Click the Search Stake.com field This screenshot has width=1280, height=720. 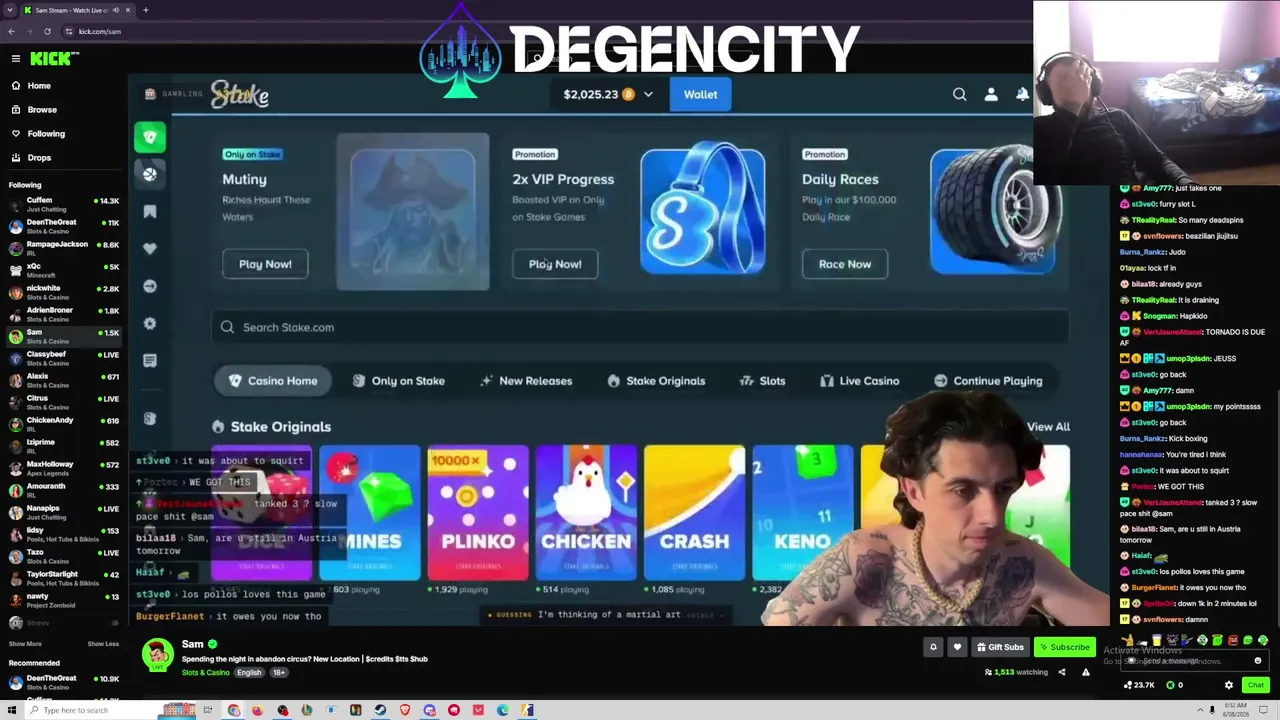(x=640, y=327)
